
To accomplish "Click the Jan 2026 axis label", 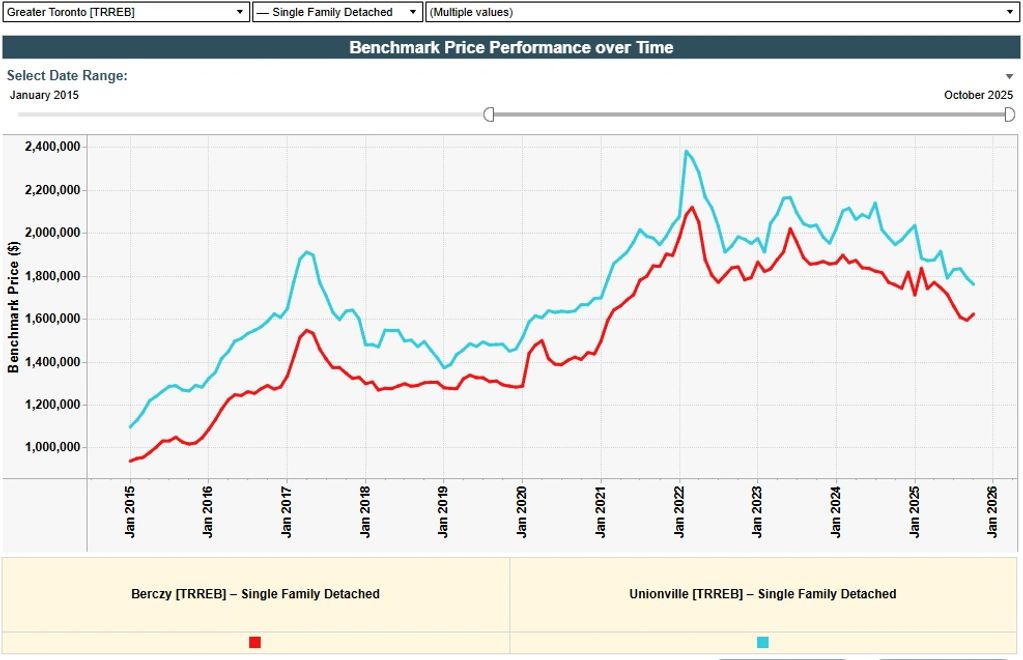I will (993, 510).
